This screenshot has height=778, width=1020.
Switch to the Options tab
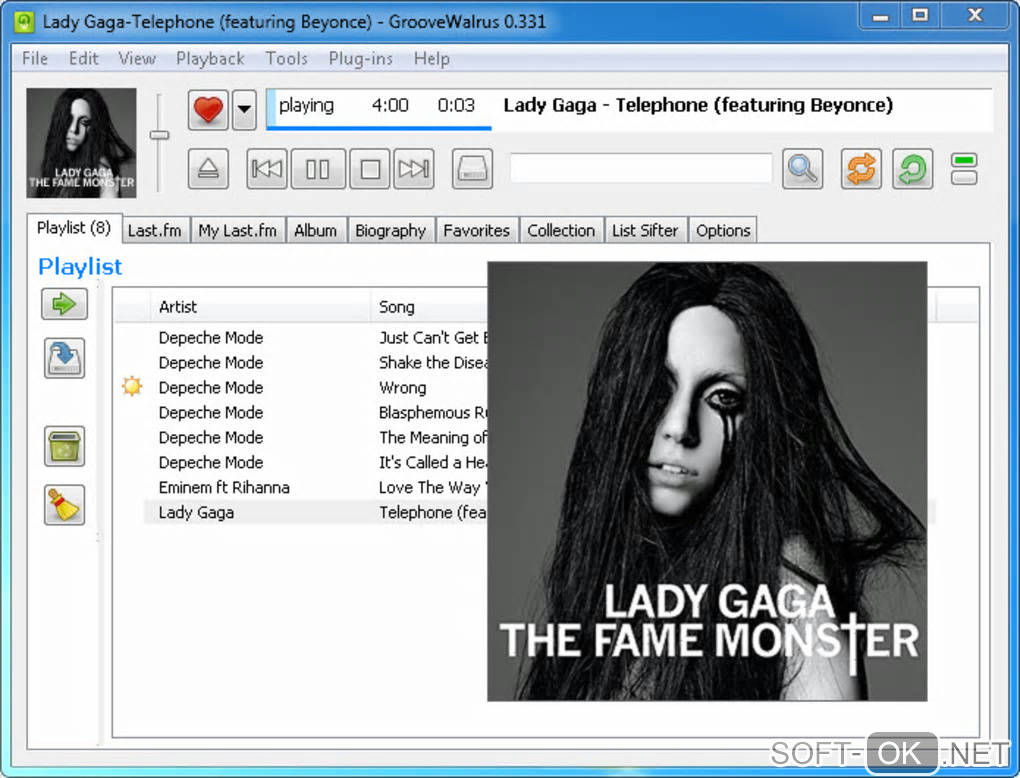(x=723, y=230)
